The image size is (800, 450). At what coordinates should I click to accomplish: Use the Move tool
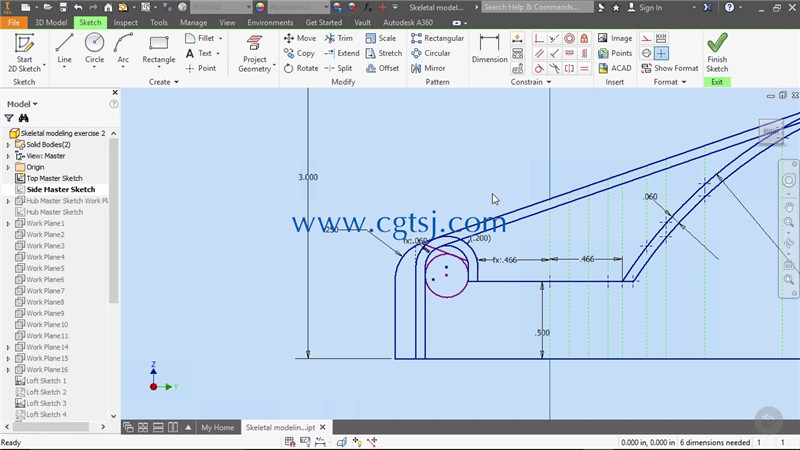pyautogui.click(x=300, y=38)
